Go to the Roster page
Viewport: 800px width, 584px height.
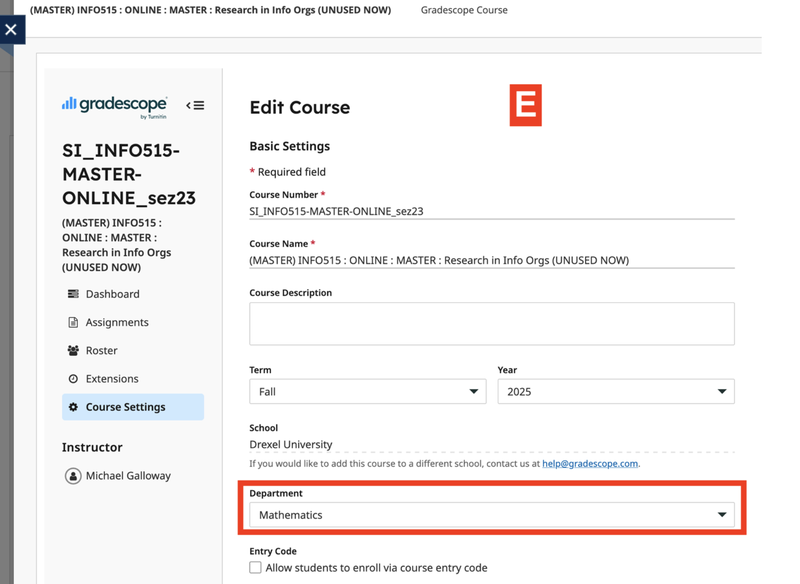coord(101,351)
